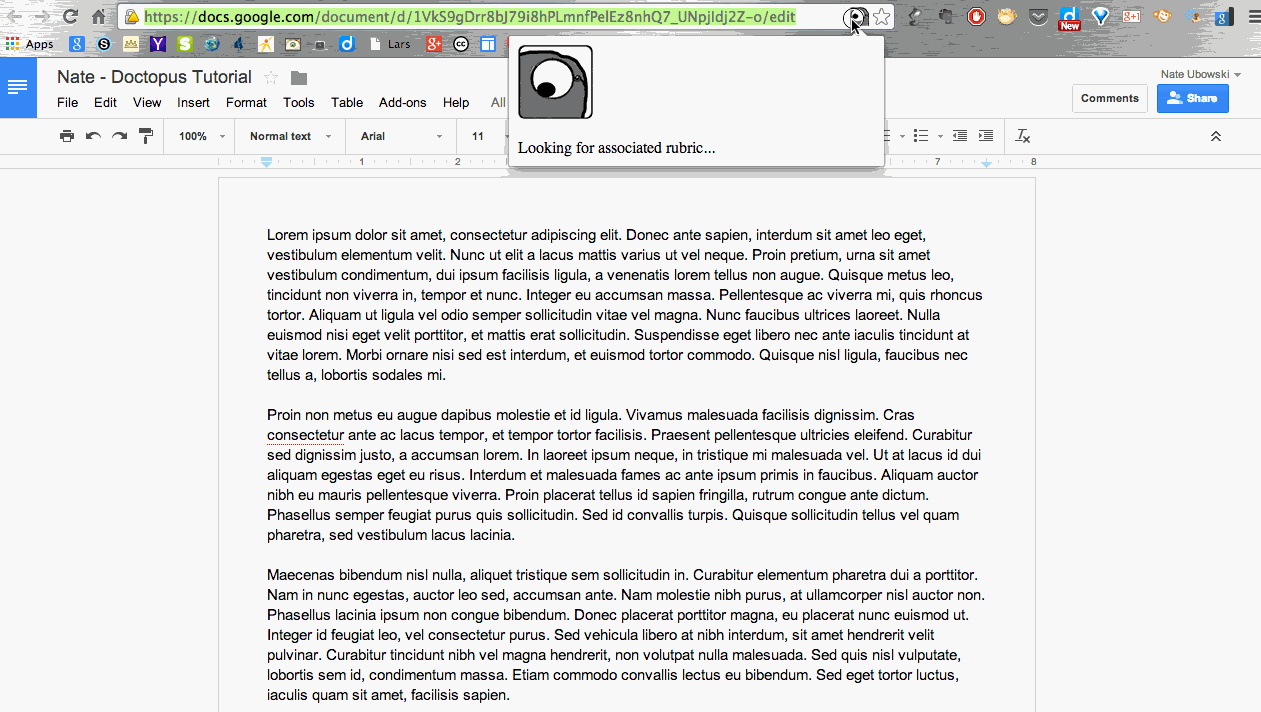Click the browser Back arrow
Screen dimensions: 1261x712
15,17
